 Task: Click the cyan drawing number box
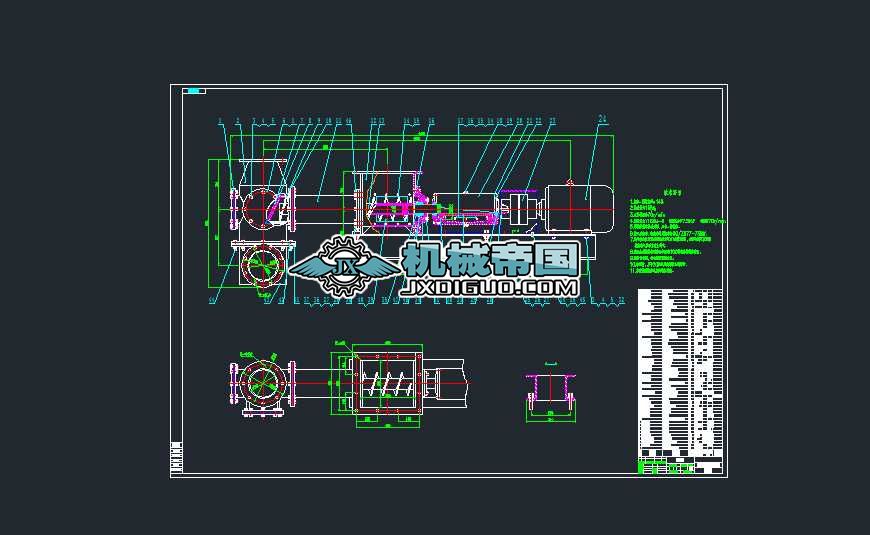[x=194, y=91]
